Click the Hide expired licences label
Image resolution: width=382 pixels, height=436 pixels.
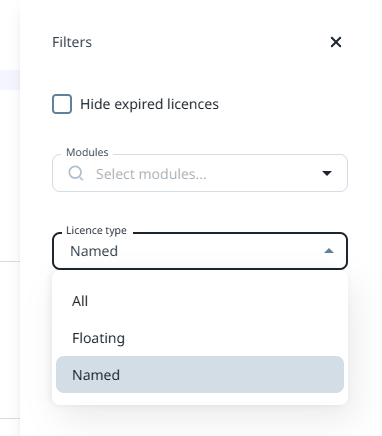coord(149,104)
